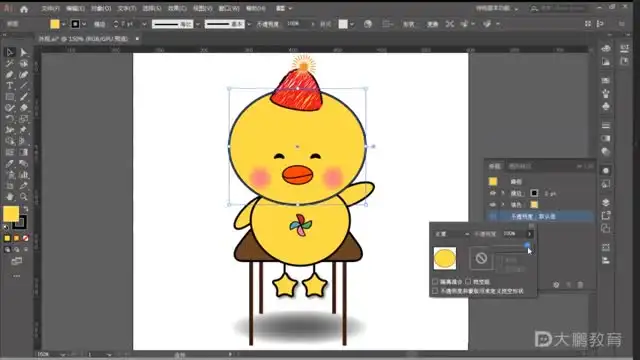Click the opacity 100% field in transparency popup
This screenshot has height=360, width=640.
pos(514,234)
